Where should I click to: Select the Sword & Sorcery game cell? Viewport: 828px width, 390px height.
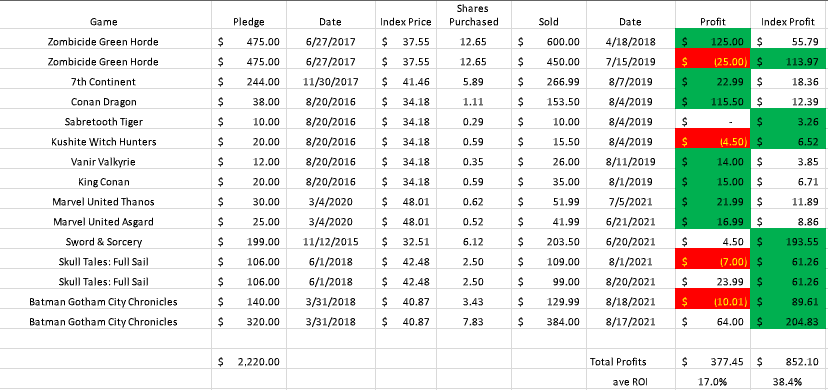pos(104,242)
